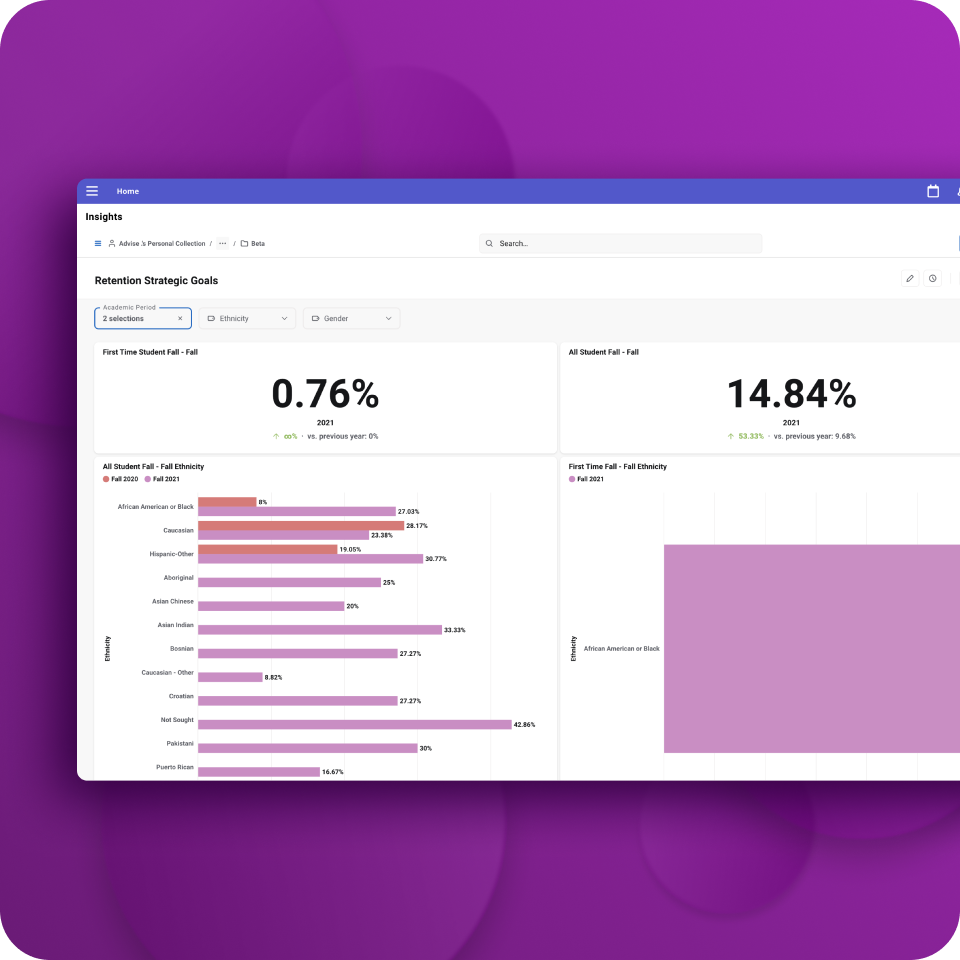960x960 pixels.
Task: Click the Hispanic-Other 30.77% bar
Action: tap(310, 559)
